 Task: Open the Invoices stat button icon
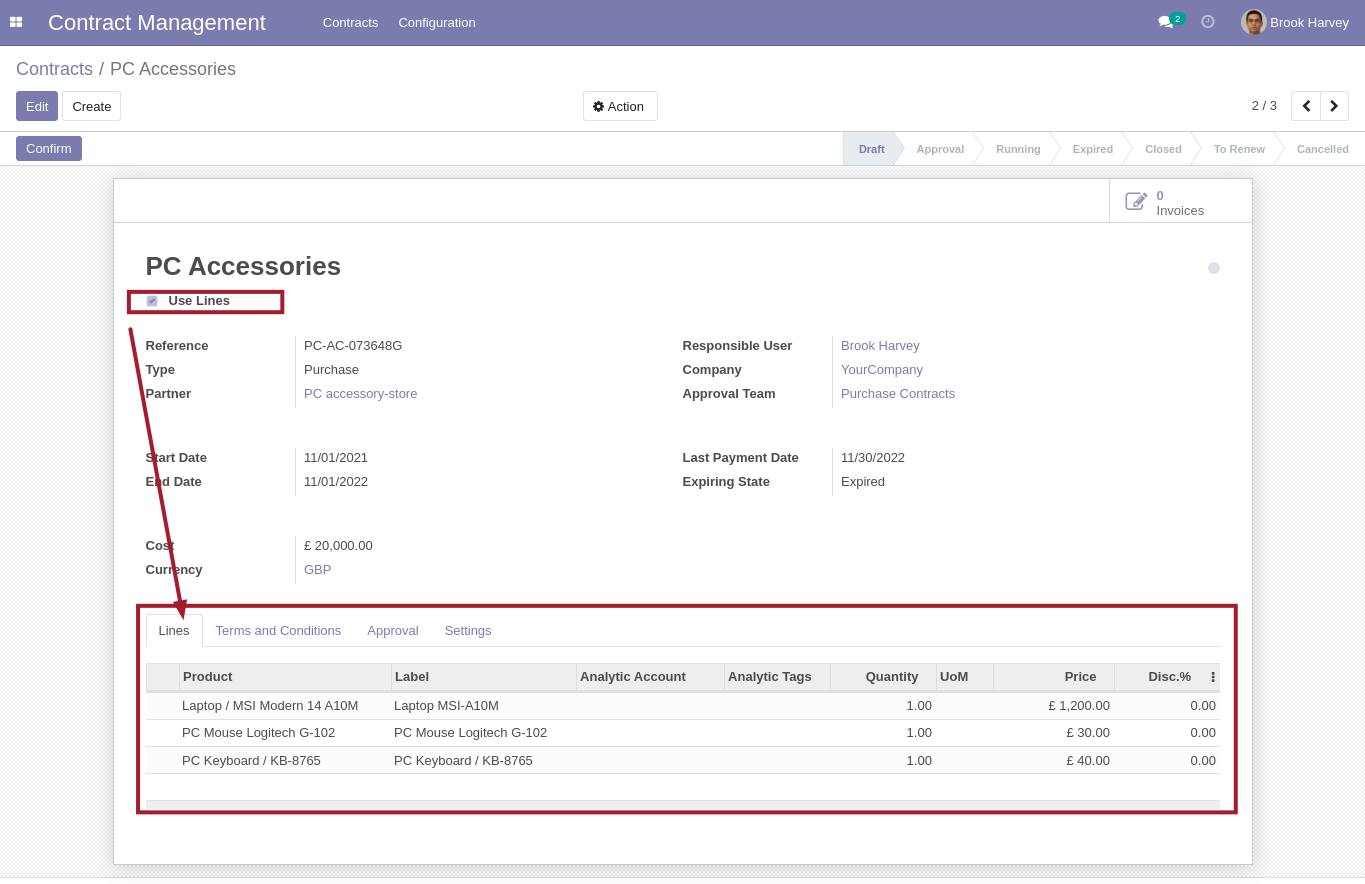pyautogui.click(x=1136, y=202)
